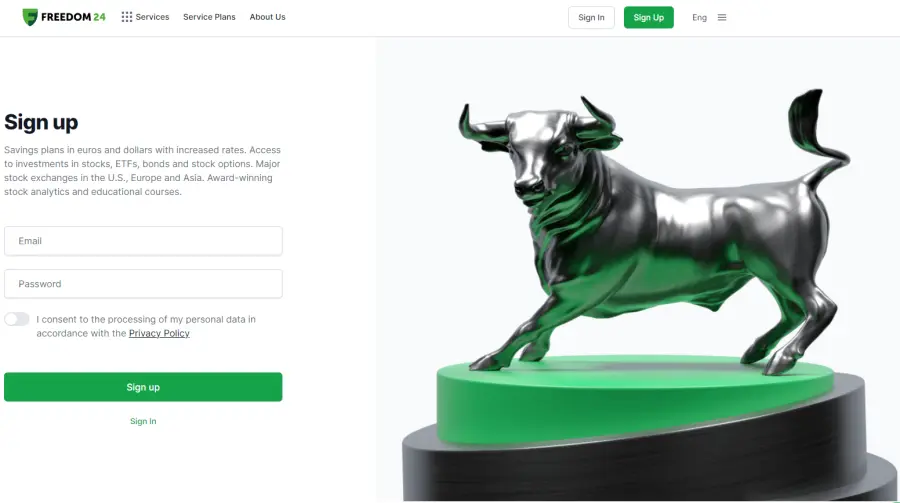
Task: Focus the Email input field
Action: click(x=143, y=241)
